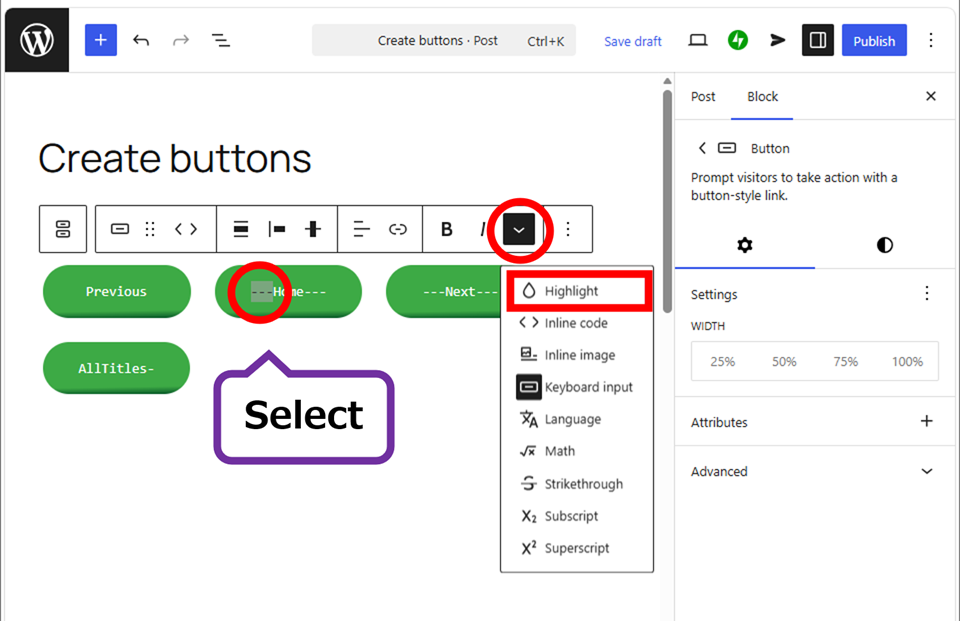Redo the last undone change

tap(181, 40)
